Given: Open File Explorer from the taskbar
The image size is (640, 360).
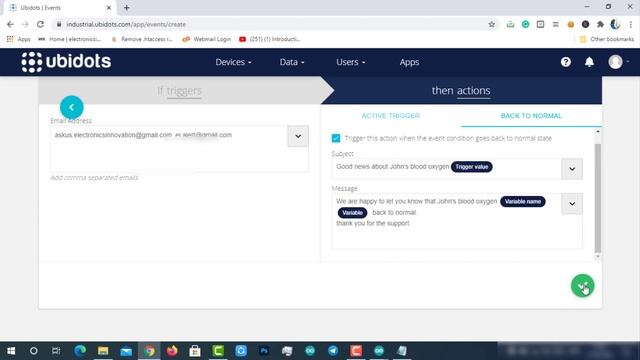Looking at the screenshot, I should point(103,351).
